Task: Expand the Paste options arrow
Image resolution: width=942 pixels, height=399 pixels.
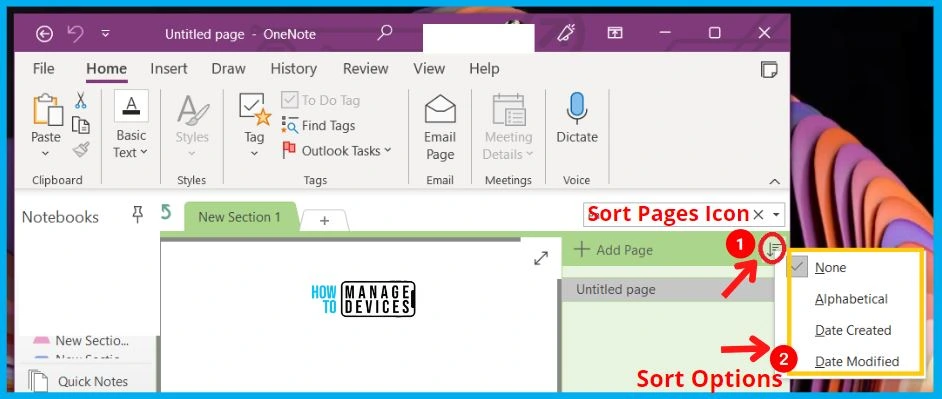Action: (46, 153)
